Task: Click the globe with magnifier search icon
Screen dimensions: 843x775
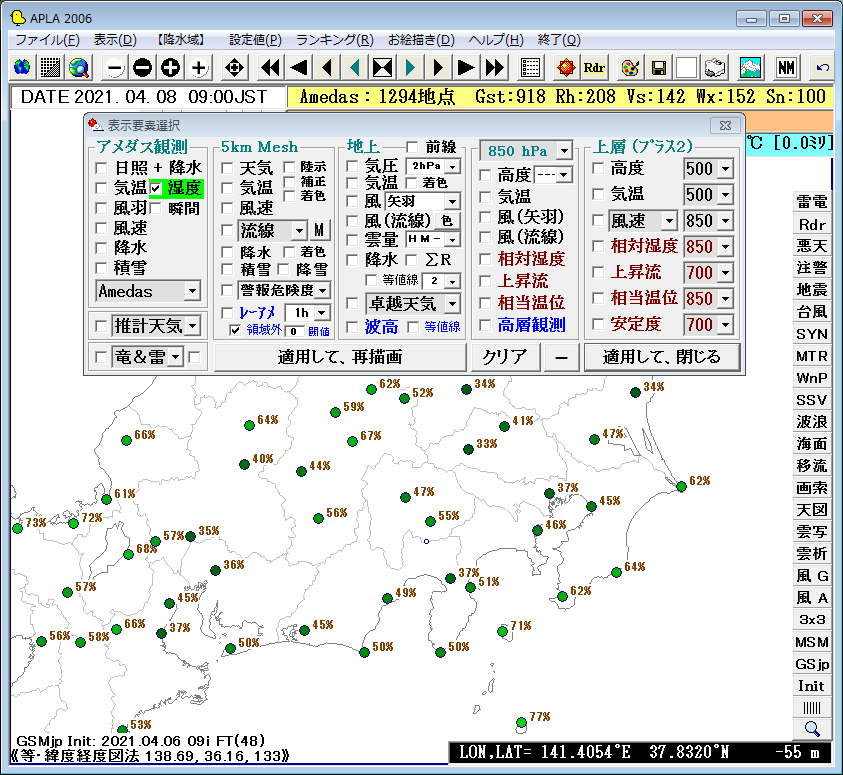Action: [79, 68]
